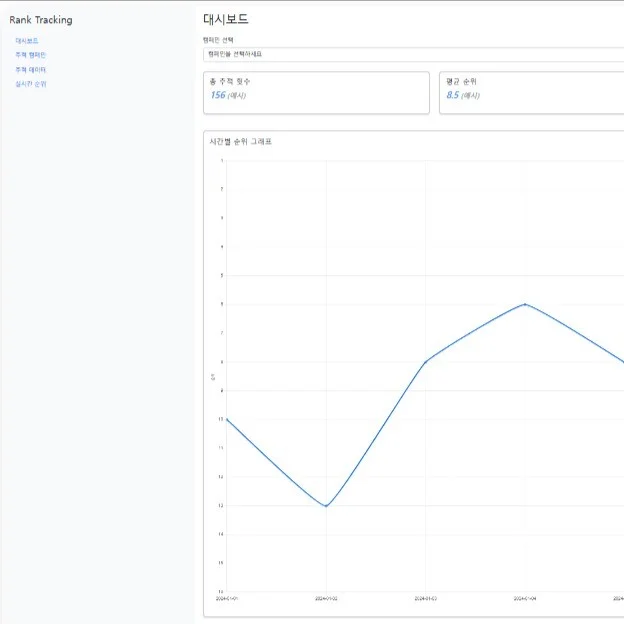Expand the 캠페인 선택 dropdown

412,54
